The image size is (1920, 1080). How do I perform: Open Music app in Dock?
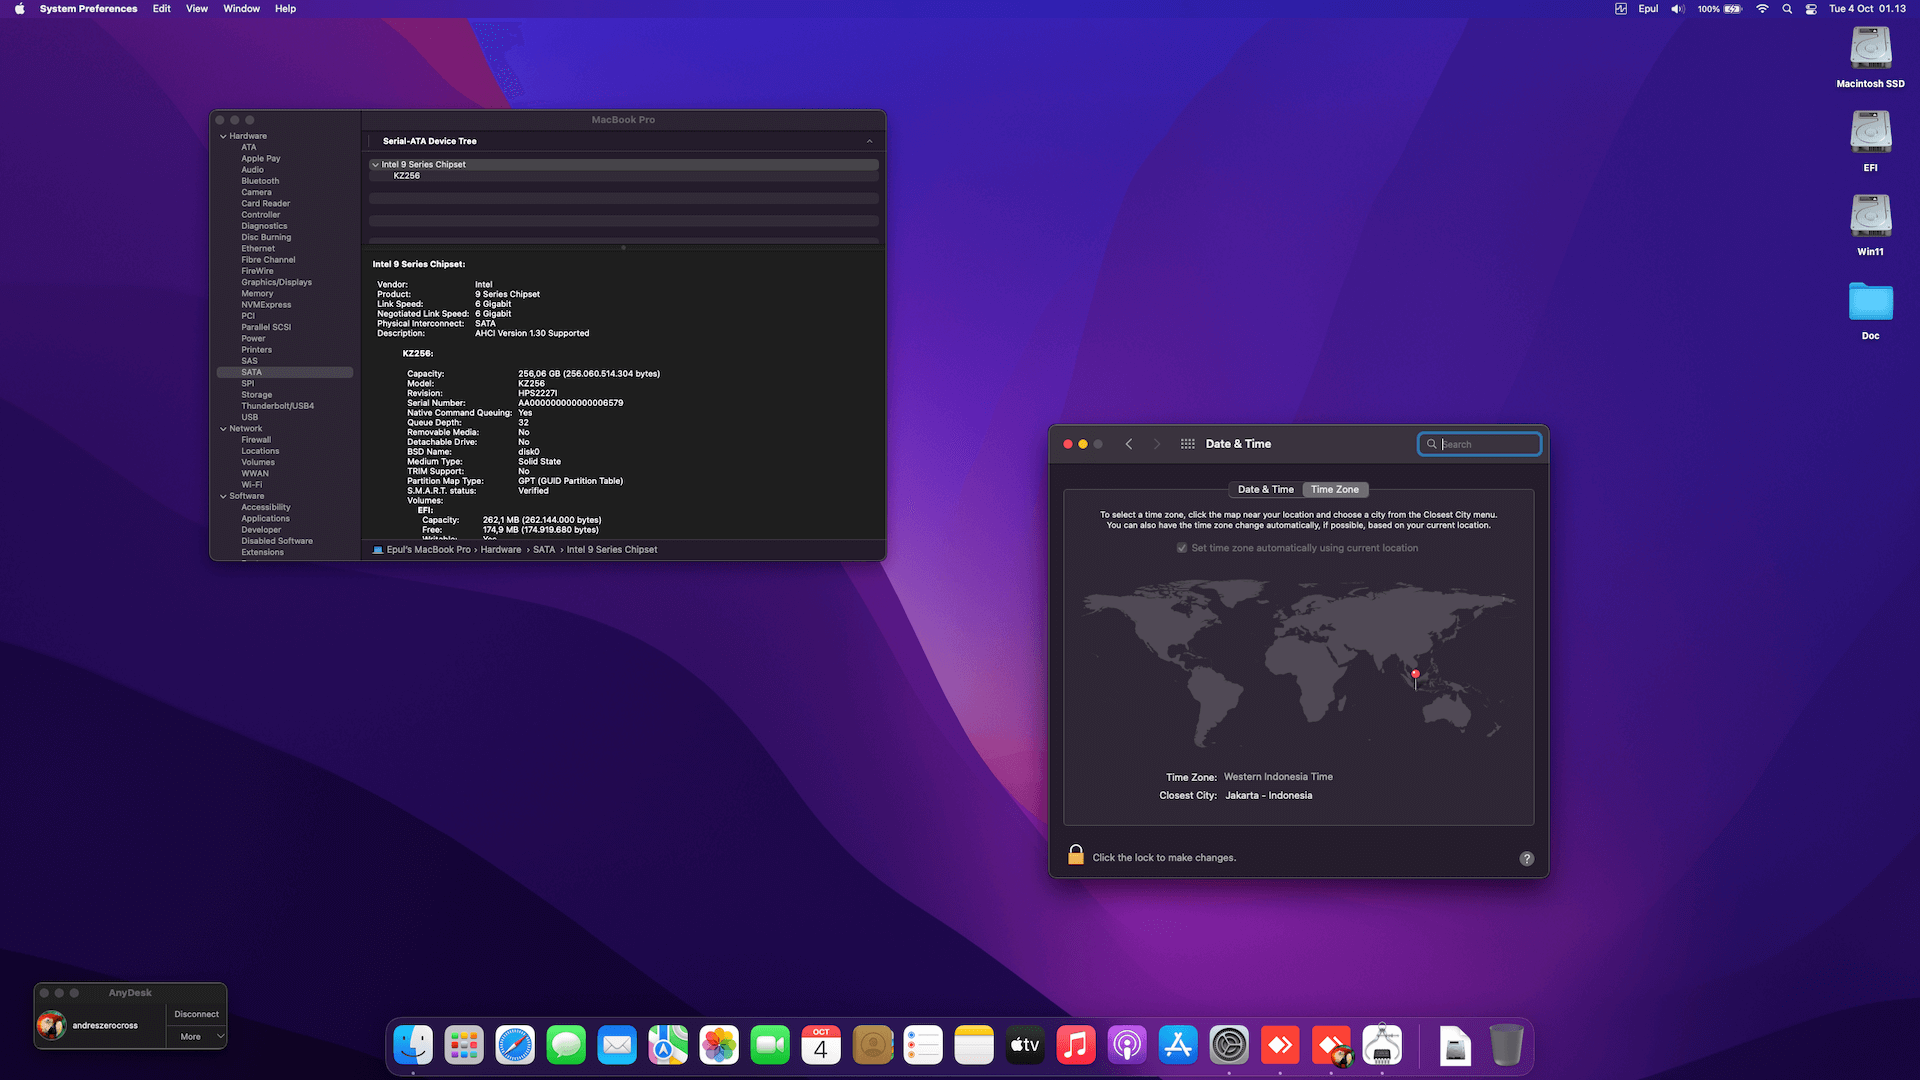[1076, 1045]
